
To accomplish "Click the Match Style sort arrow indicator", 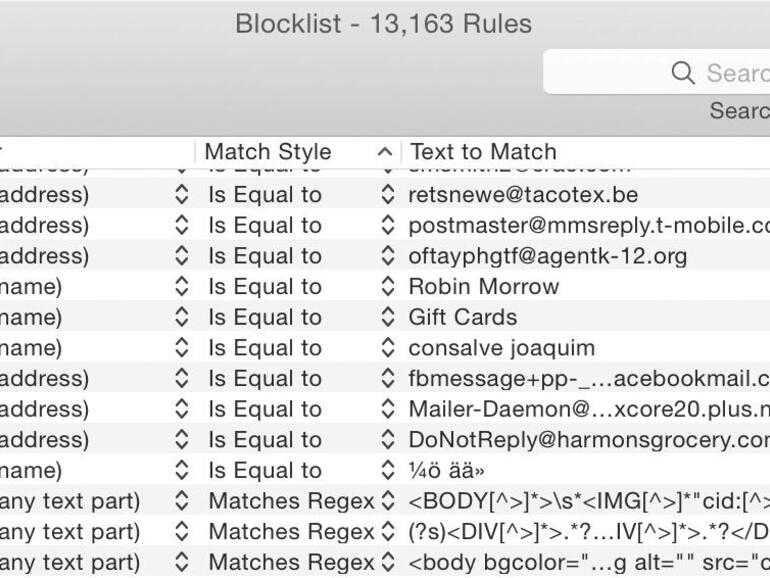I will [384, 152].
